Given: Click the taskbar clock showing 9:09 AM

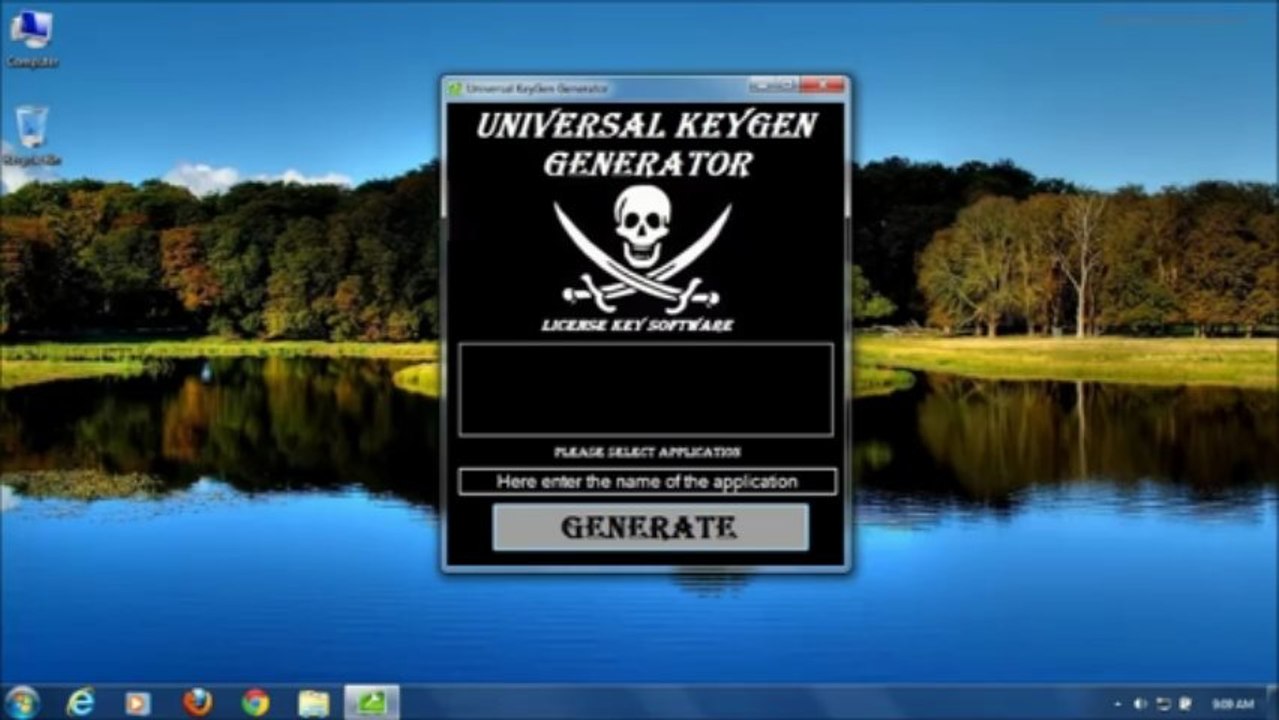Looking at the screenshot, I should coord(1232,704).
